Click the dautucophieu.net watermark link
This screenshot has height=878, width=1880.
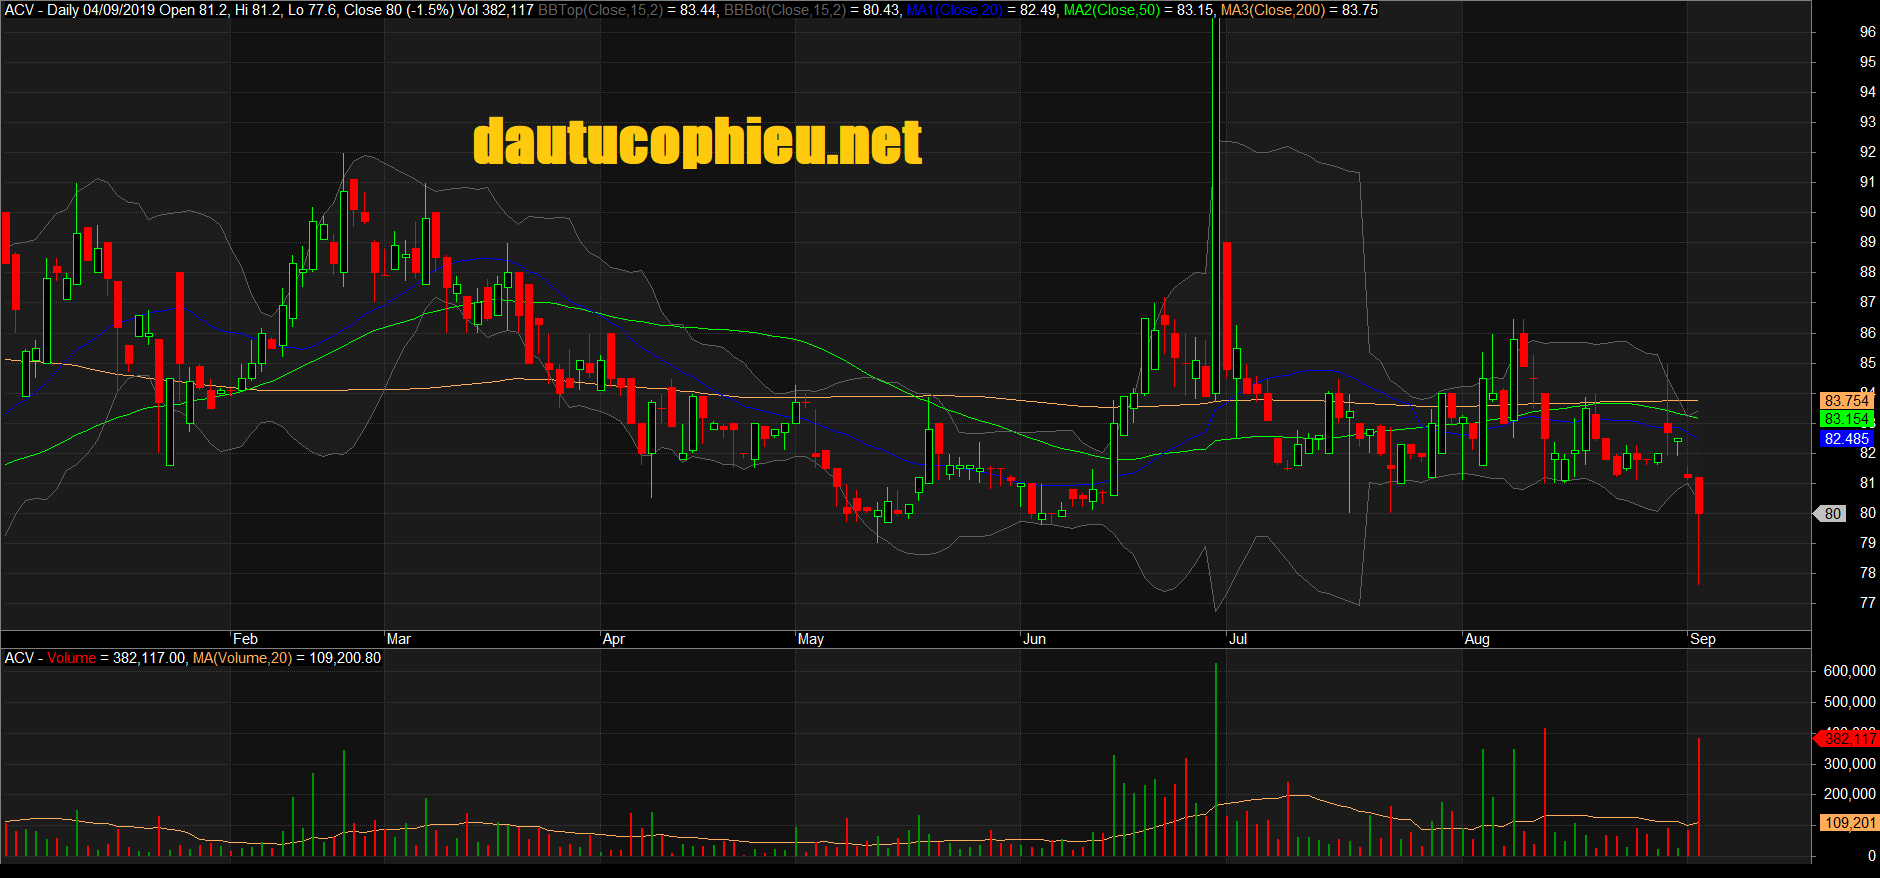coord(697,142)
